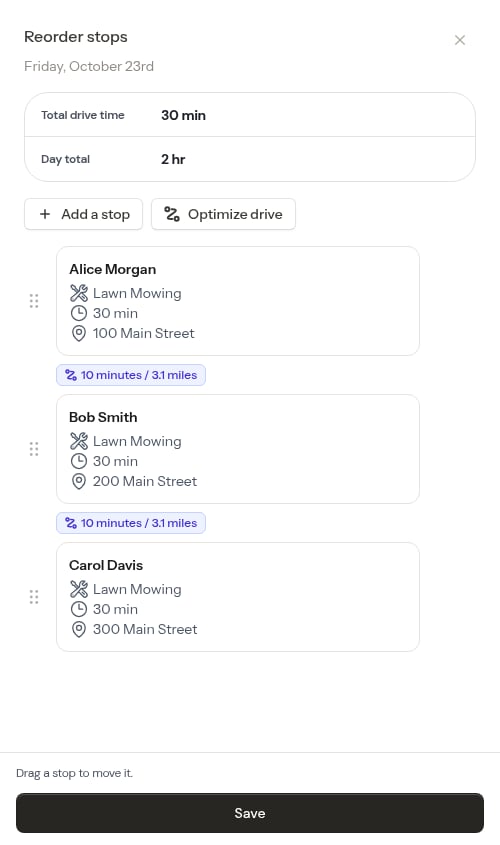Close the Reorder stops dialog
Image resolution: width=500 pixels, height=845 pixels.
coord(460,40)
